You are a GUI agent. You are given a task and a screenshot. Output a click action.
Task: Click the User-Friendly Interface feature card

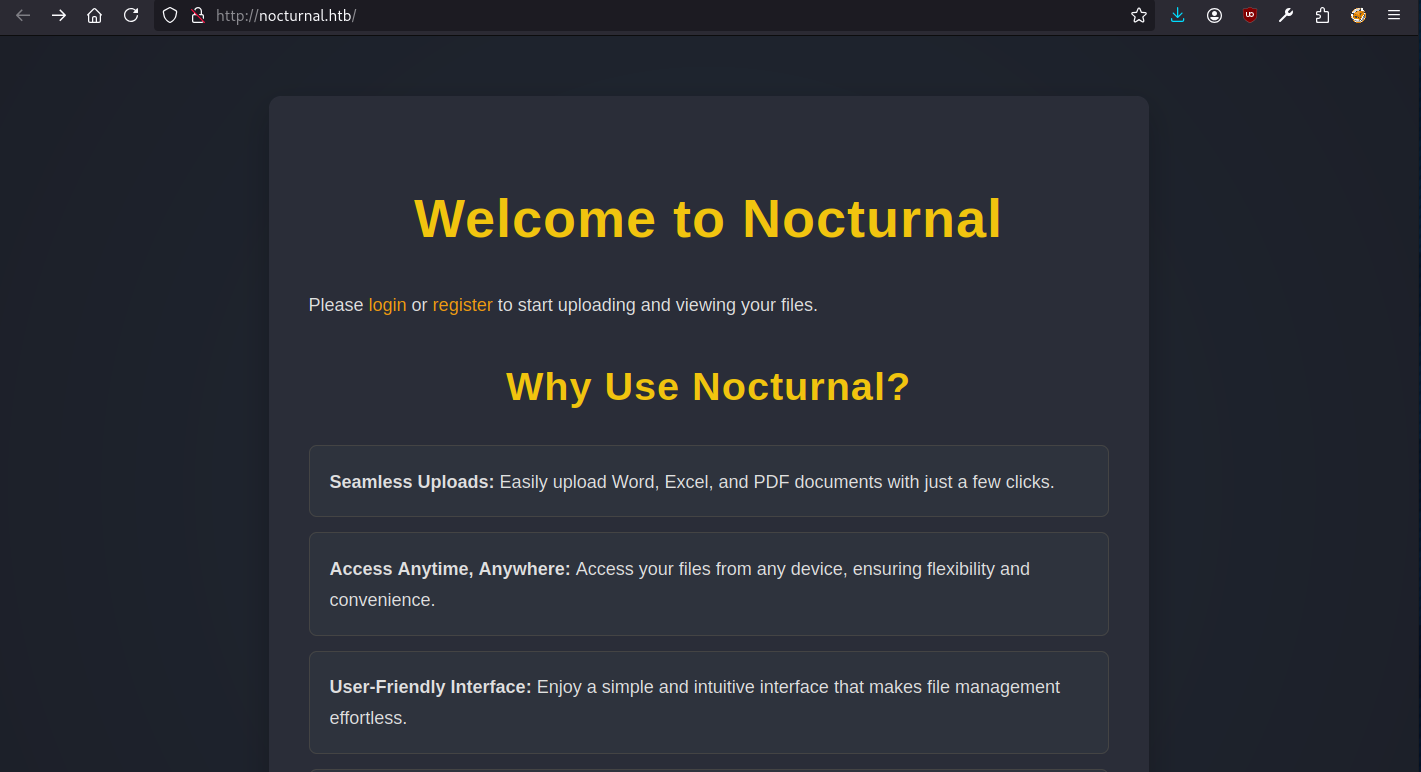coord(708,702)
